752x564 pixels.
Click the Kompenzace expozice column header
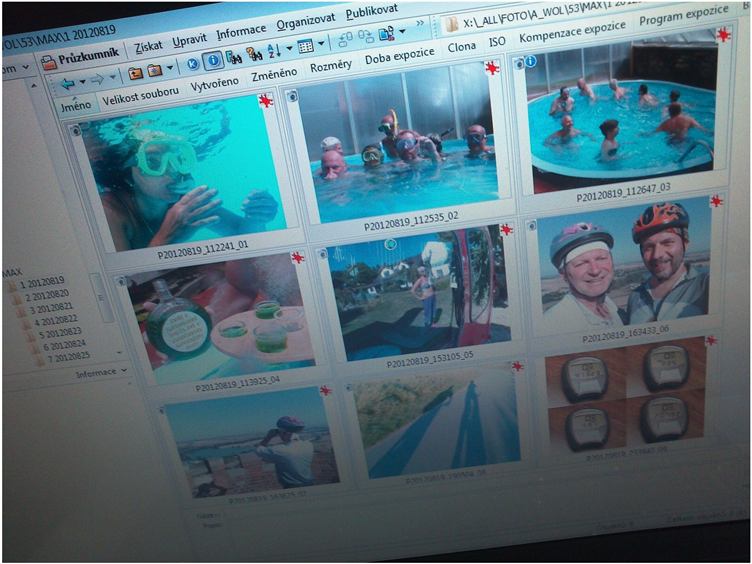coord(572,31)
